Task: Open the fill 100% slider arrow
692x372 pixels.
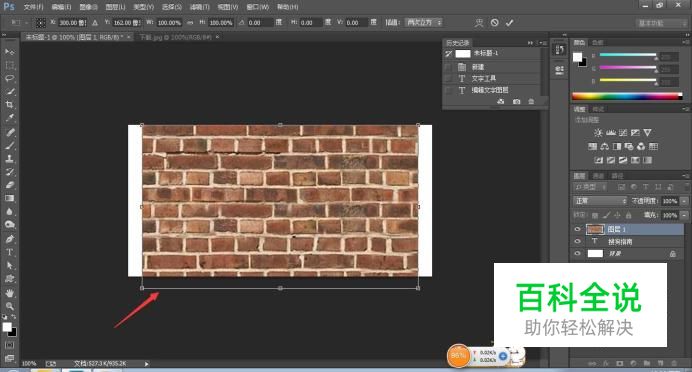Action: point(684,215)
